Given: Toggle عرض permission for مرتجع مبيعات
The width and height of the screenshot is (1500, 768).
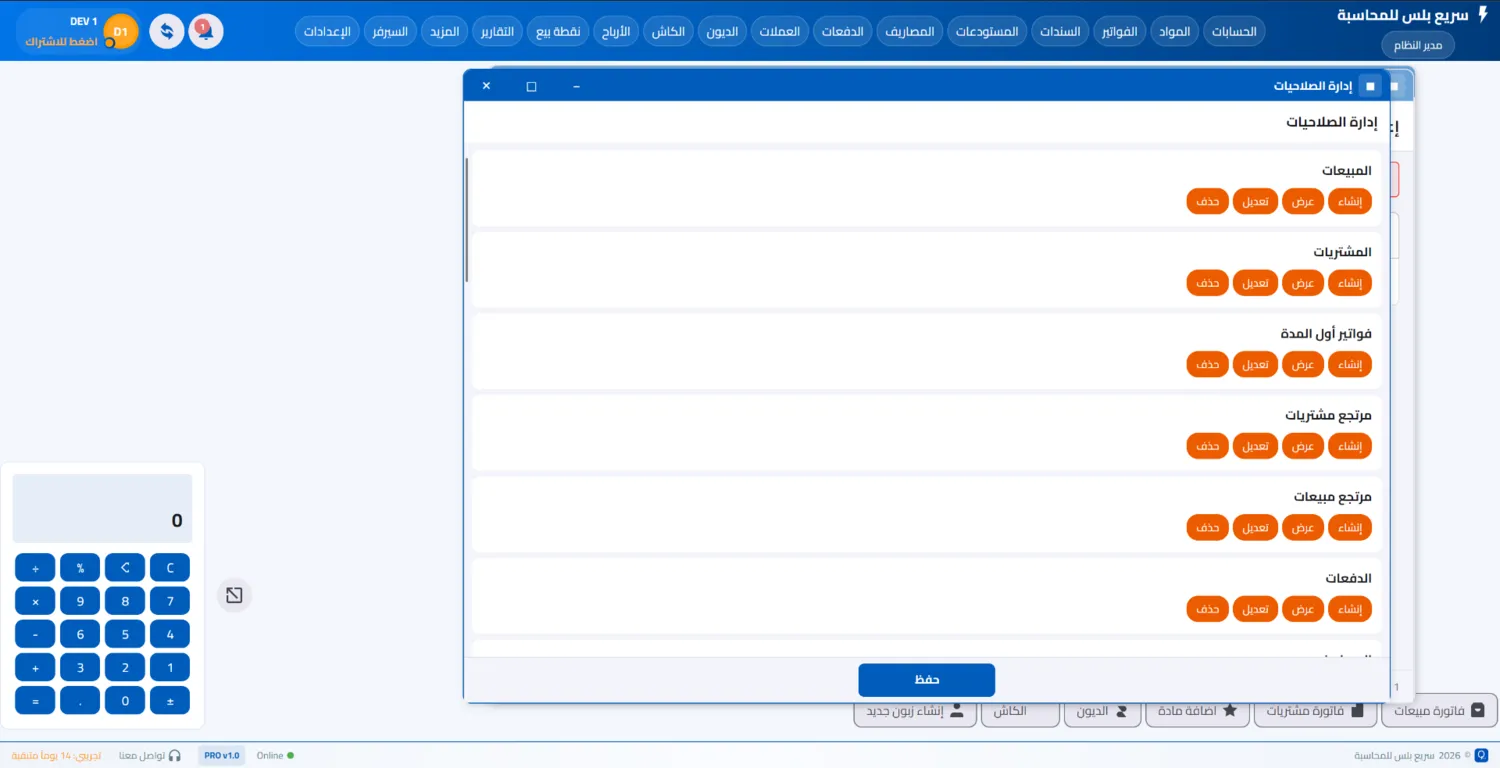Looking at the screenshot, I should pos(1302,528).
